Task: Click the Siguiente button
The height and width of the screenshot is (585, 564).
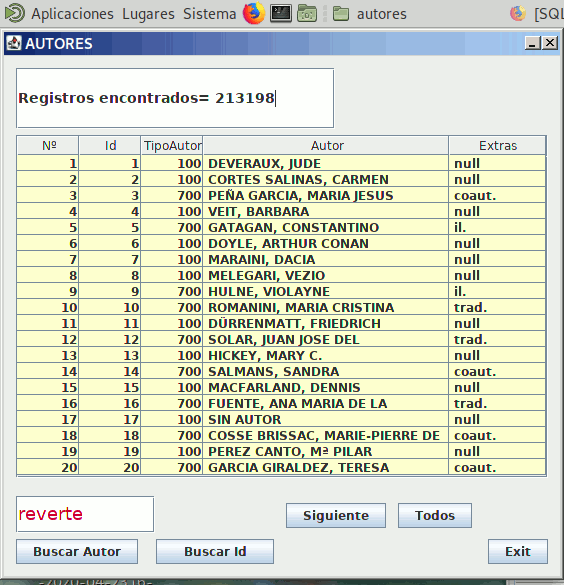Action: click(x=336, y=515)
